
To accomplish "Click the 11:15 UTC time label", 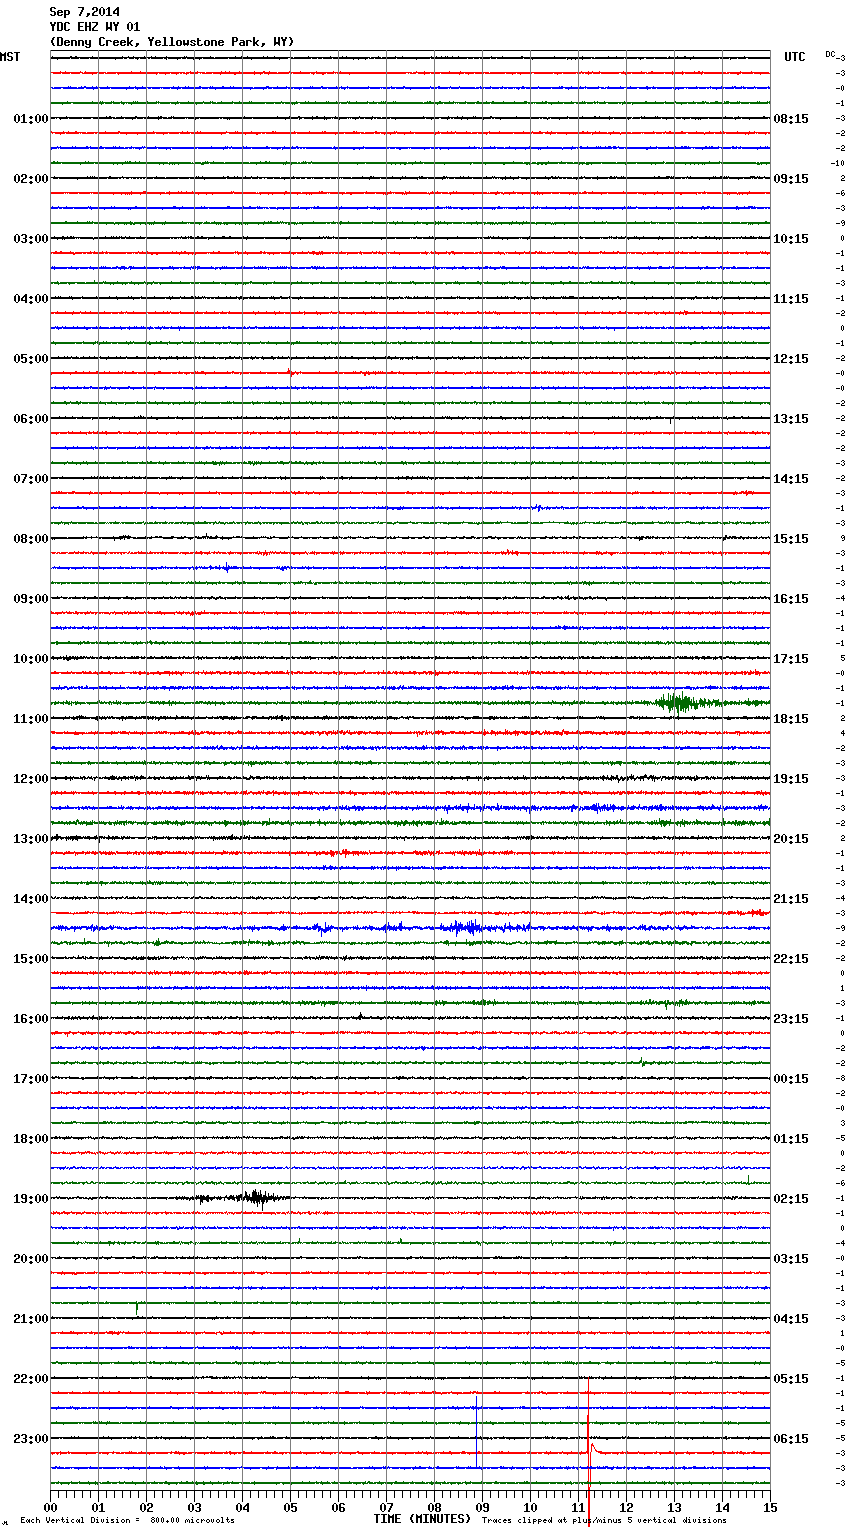I will pyautogui.click(x=791, y=299).
